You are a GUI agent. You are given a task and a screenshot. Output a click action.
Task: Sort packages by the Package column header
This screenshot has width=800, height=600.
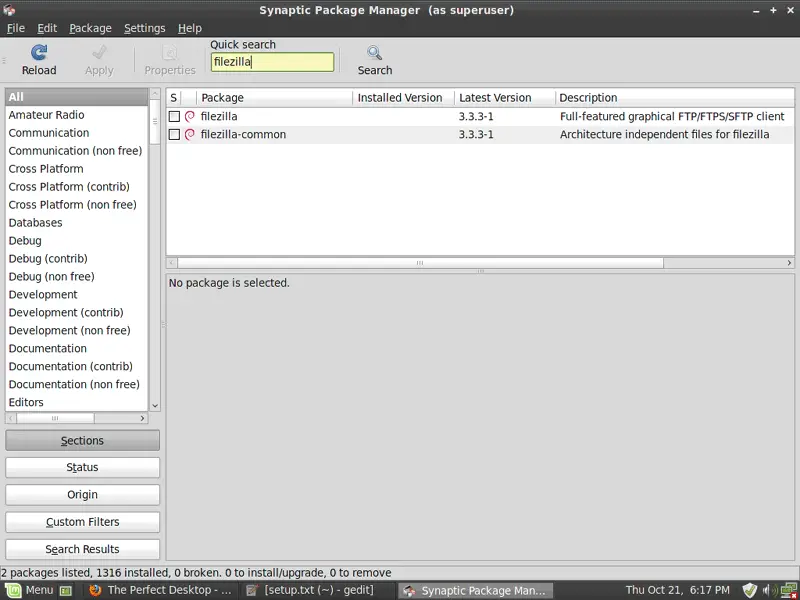tap(274, 97)
